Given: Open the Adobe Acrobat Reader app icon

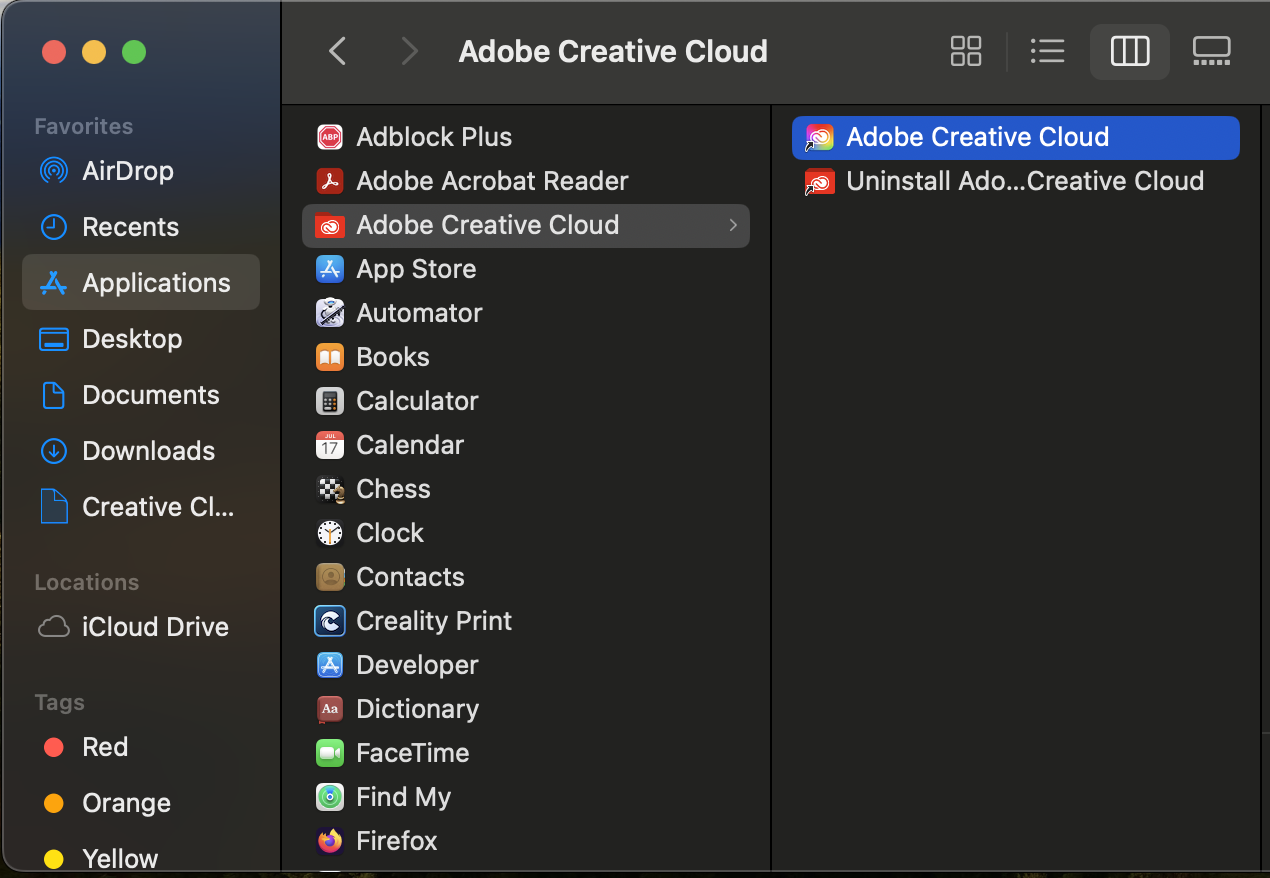Looking at the screenshot, I should (x=329, y=181).
